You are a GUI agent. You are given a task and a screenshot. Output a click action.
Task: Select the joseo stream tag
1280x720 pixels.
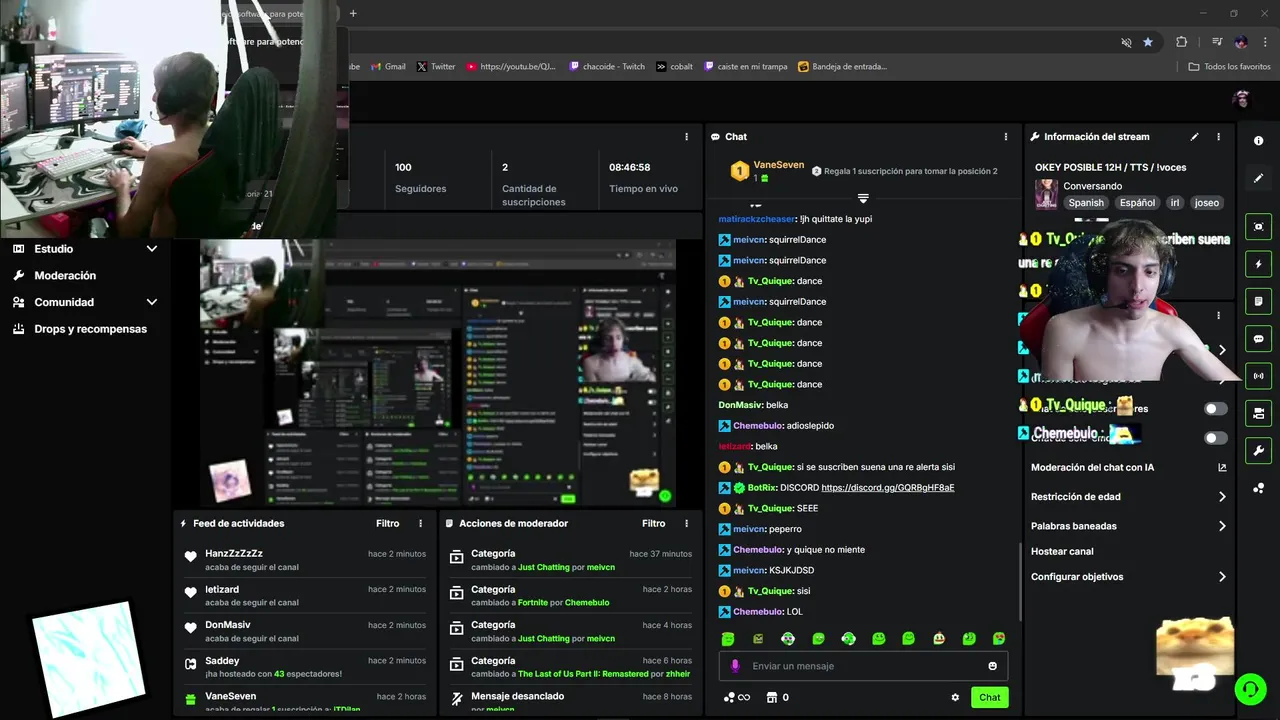[1207, 202]
